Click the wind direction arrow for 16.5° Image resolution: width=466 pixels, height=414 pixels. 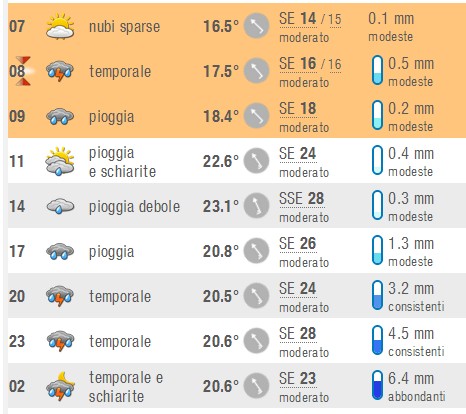(256, 26)
